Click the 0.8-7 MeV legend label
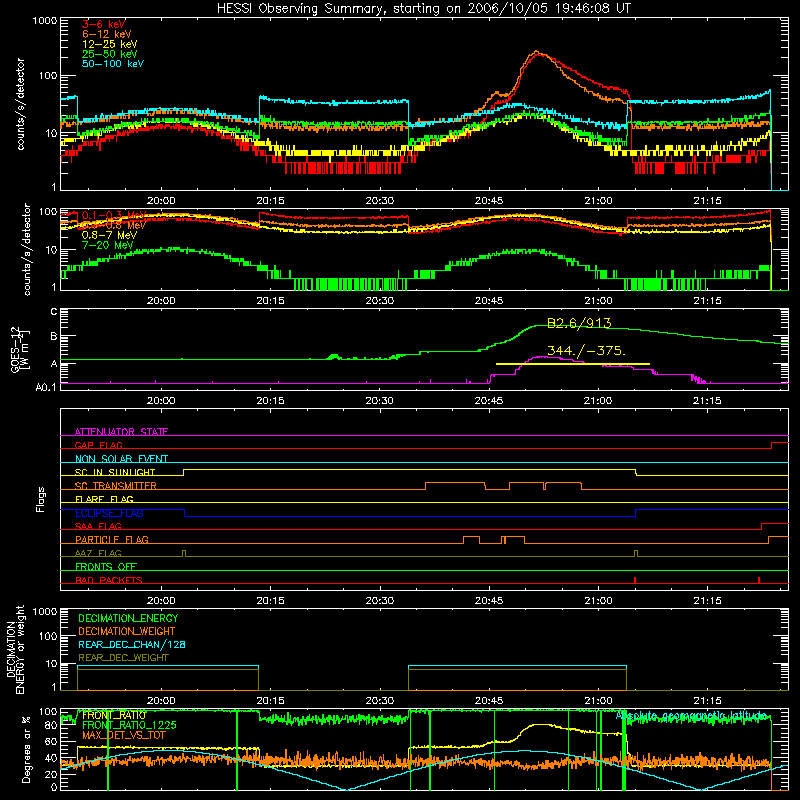800x800 pixels. point(109,235)
